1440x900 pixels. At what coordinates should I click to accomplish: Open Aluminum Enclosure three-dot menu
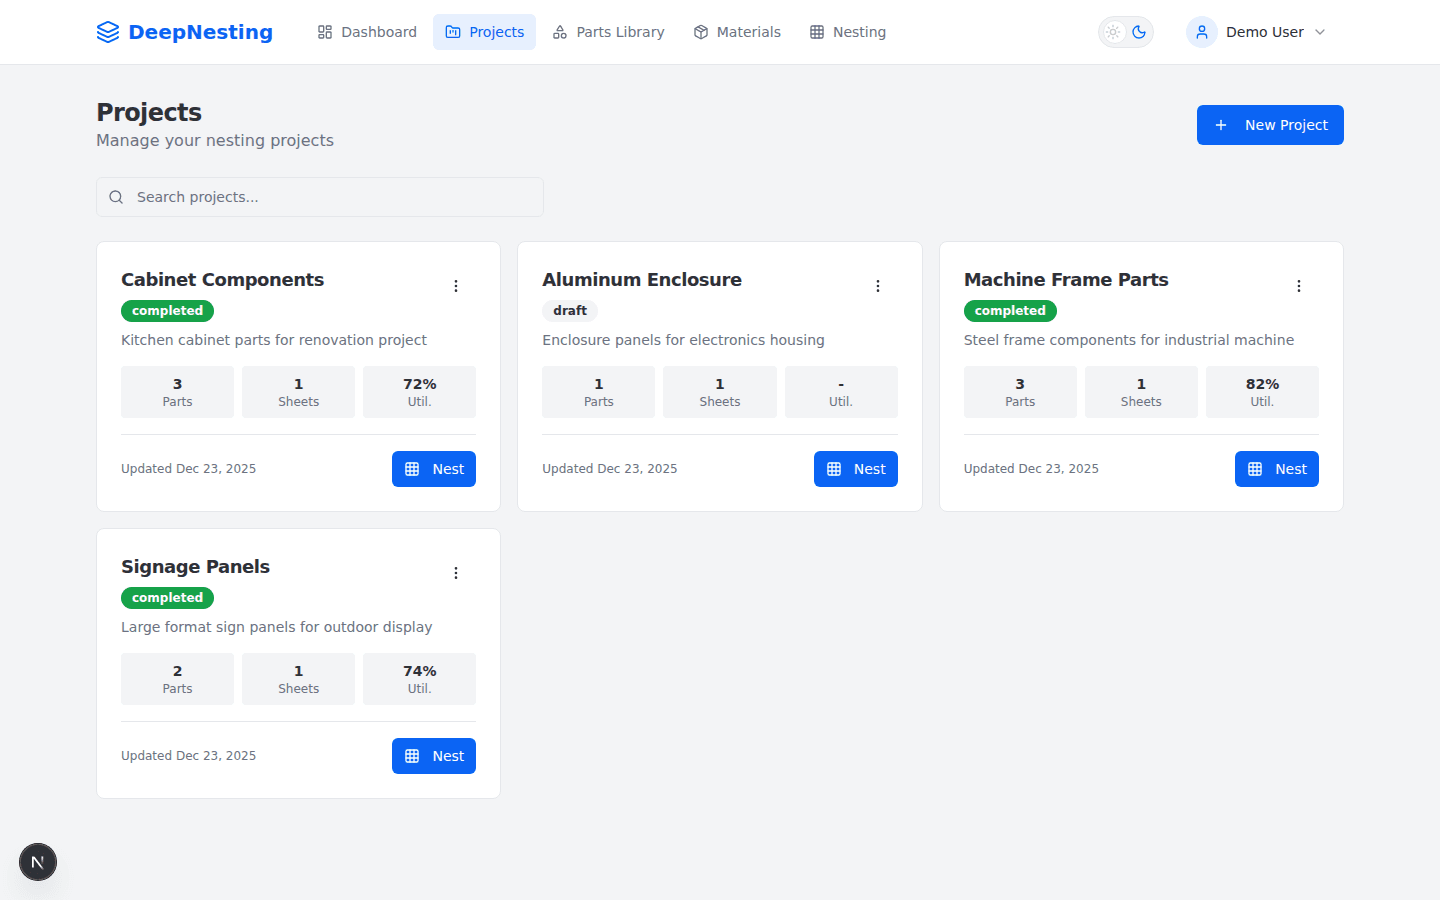(878, 286)
